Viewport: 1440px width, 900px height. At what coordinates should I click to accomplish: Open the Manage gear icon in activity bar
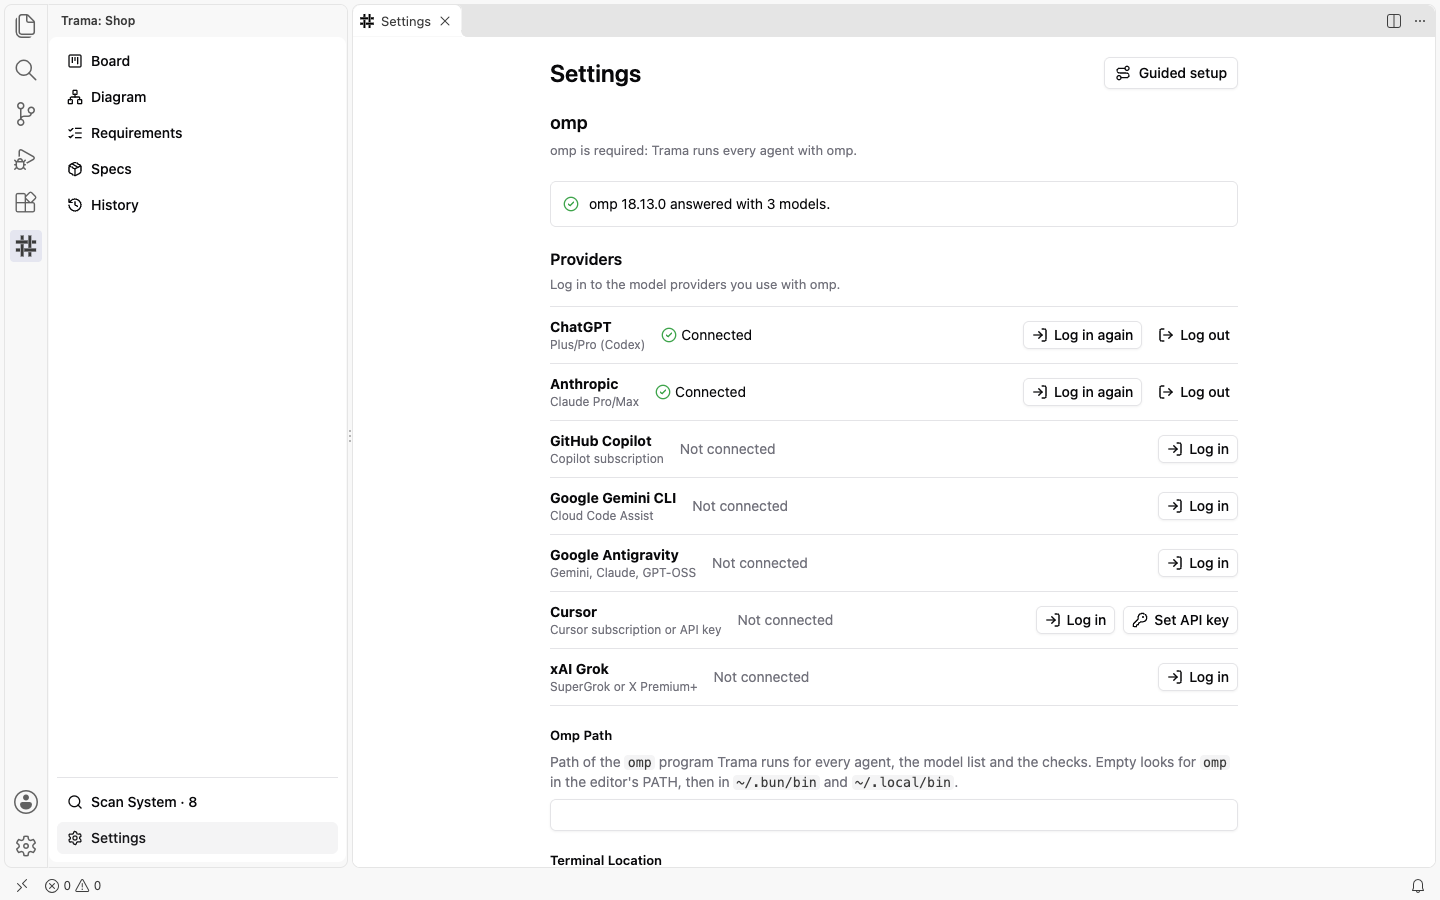coord(26,846)
